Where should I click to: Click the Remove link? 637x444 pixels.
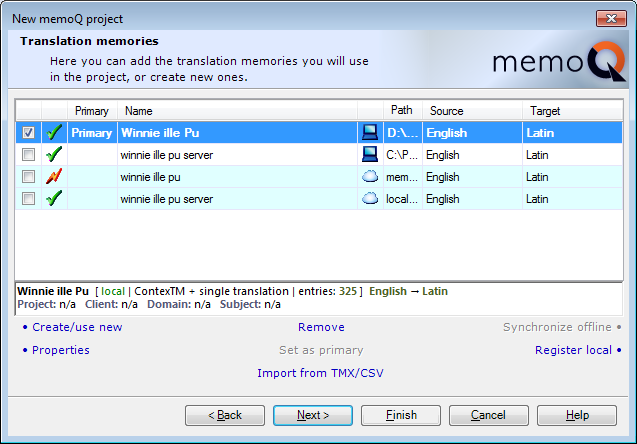321,327
